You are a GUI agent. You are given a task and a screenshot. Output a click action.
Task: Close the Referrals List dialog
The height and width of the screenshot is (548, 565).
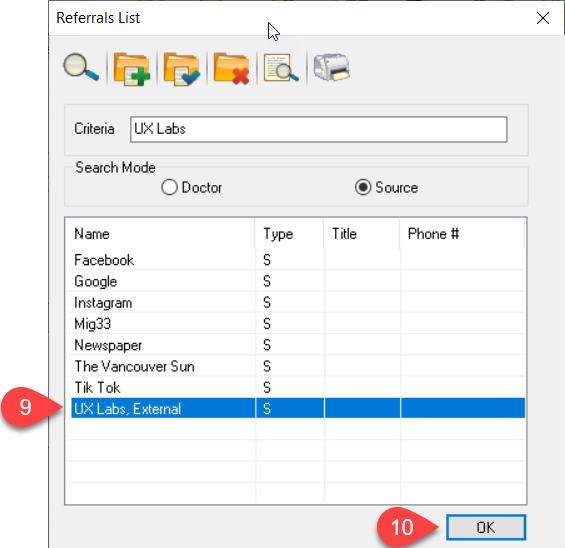coord(543,18)
